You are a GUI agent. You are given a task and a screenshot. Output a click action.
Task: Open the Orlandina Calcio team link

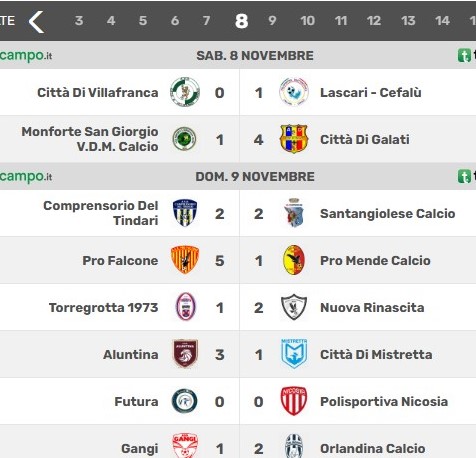[373, 449]
